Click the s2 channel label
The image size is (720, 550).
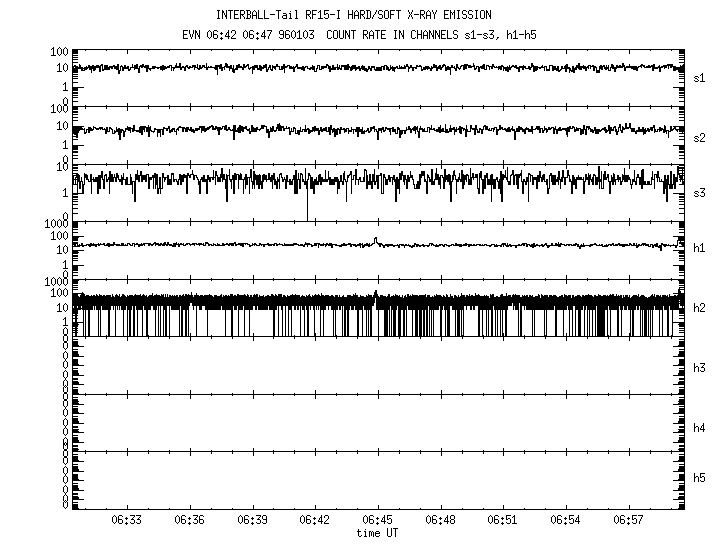(x=700, y=137)
